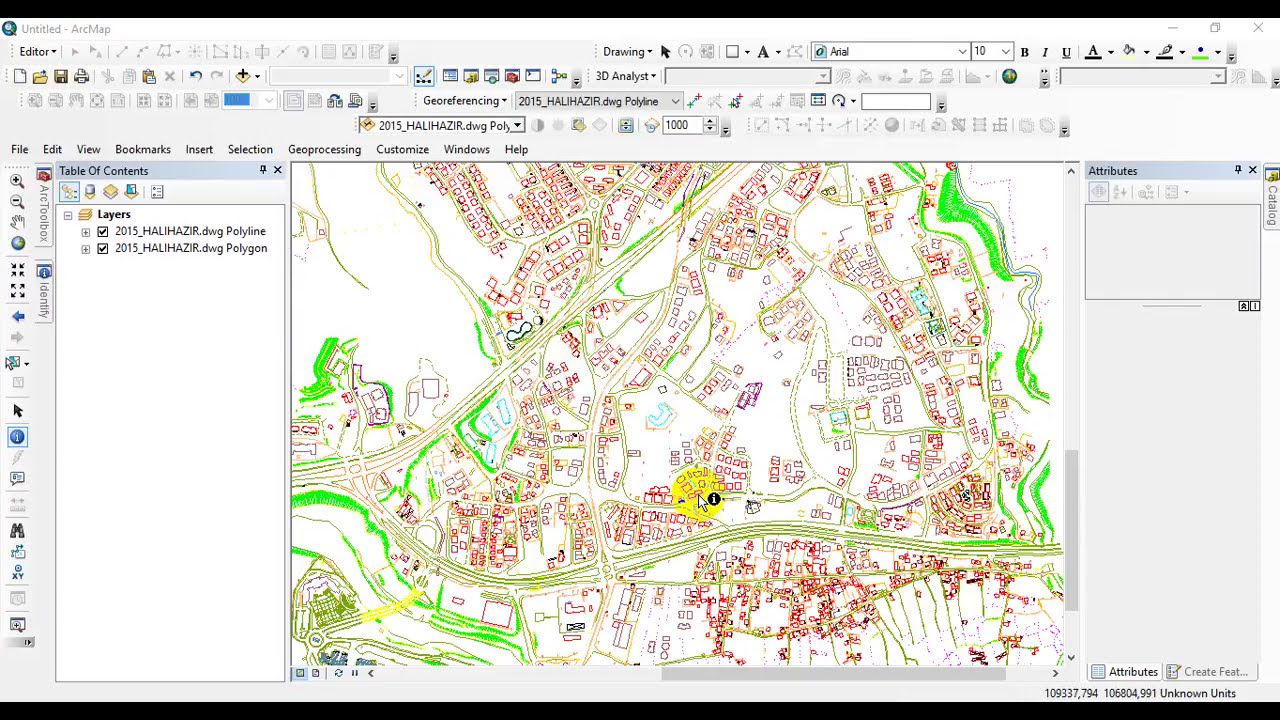Image resolution: width=1280 pixels, height=720 pixels.
Task: Add georeferencing control points tool
Action: click(x=695, y=101)
